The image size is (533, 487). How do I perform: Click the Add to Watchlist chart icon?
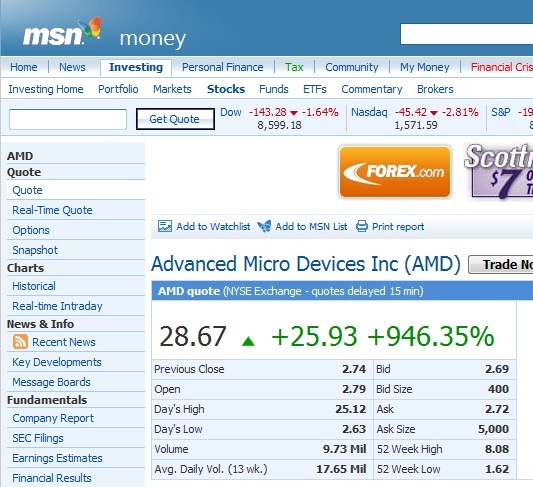pos(165,226)
